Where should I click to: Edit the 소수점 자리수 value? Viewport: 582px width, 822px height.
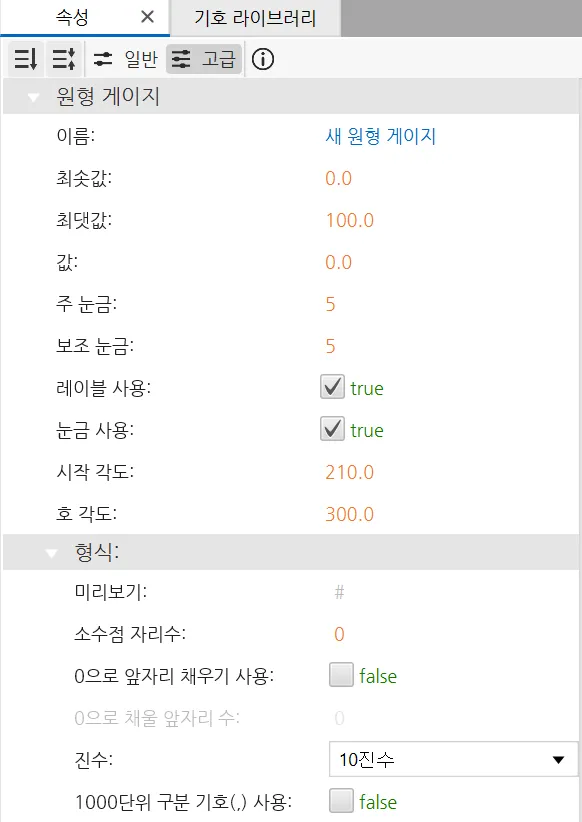339,634
